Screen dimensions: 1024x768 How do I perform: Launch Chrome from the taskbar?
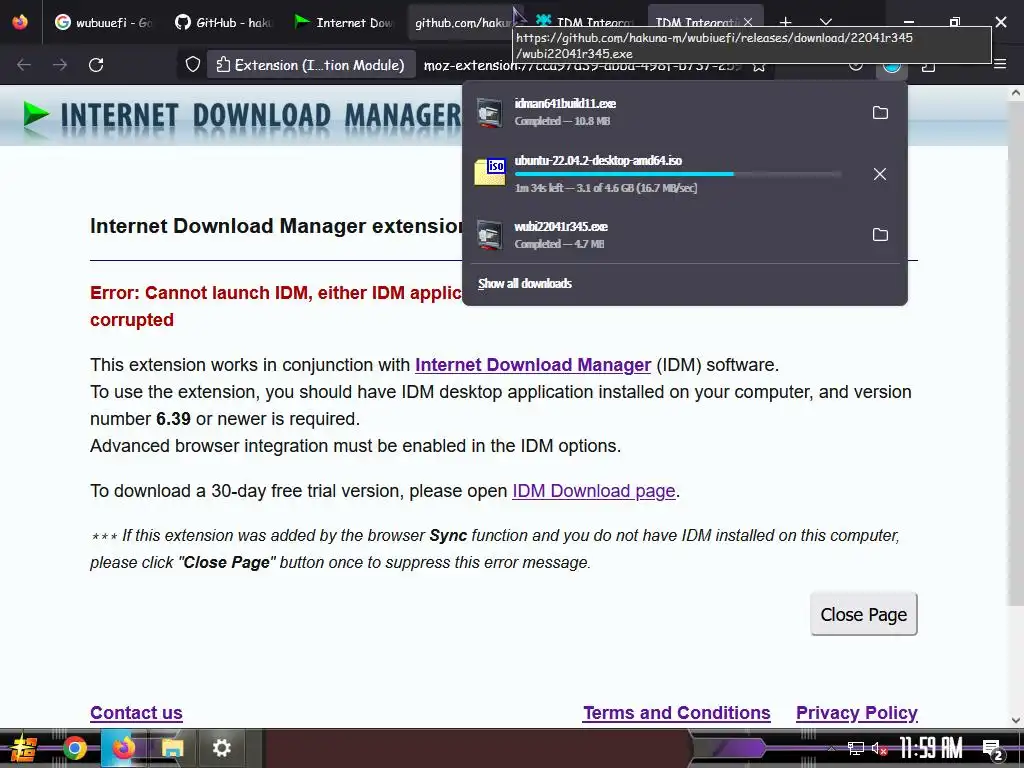74,748
